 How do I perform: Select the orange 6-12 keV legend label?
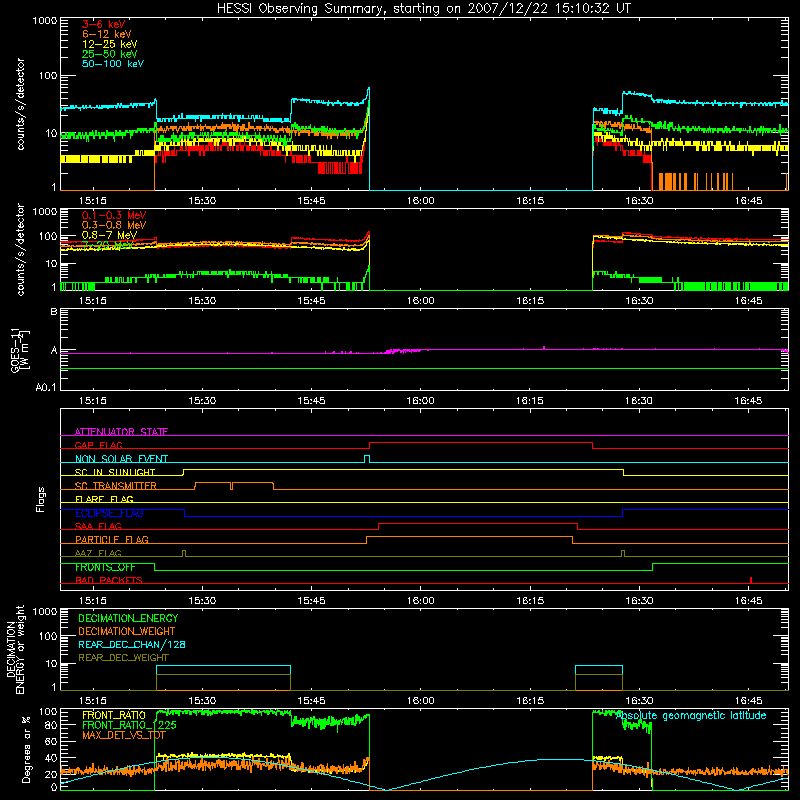pyautogui.click(x=107, y=34)
